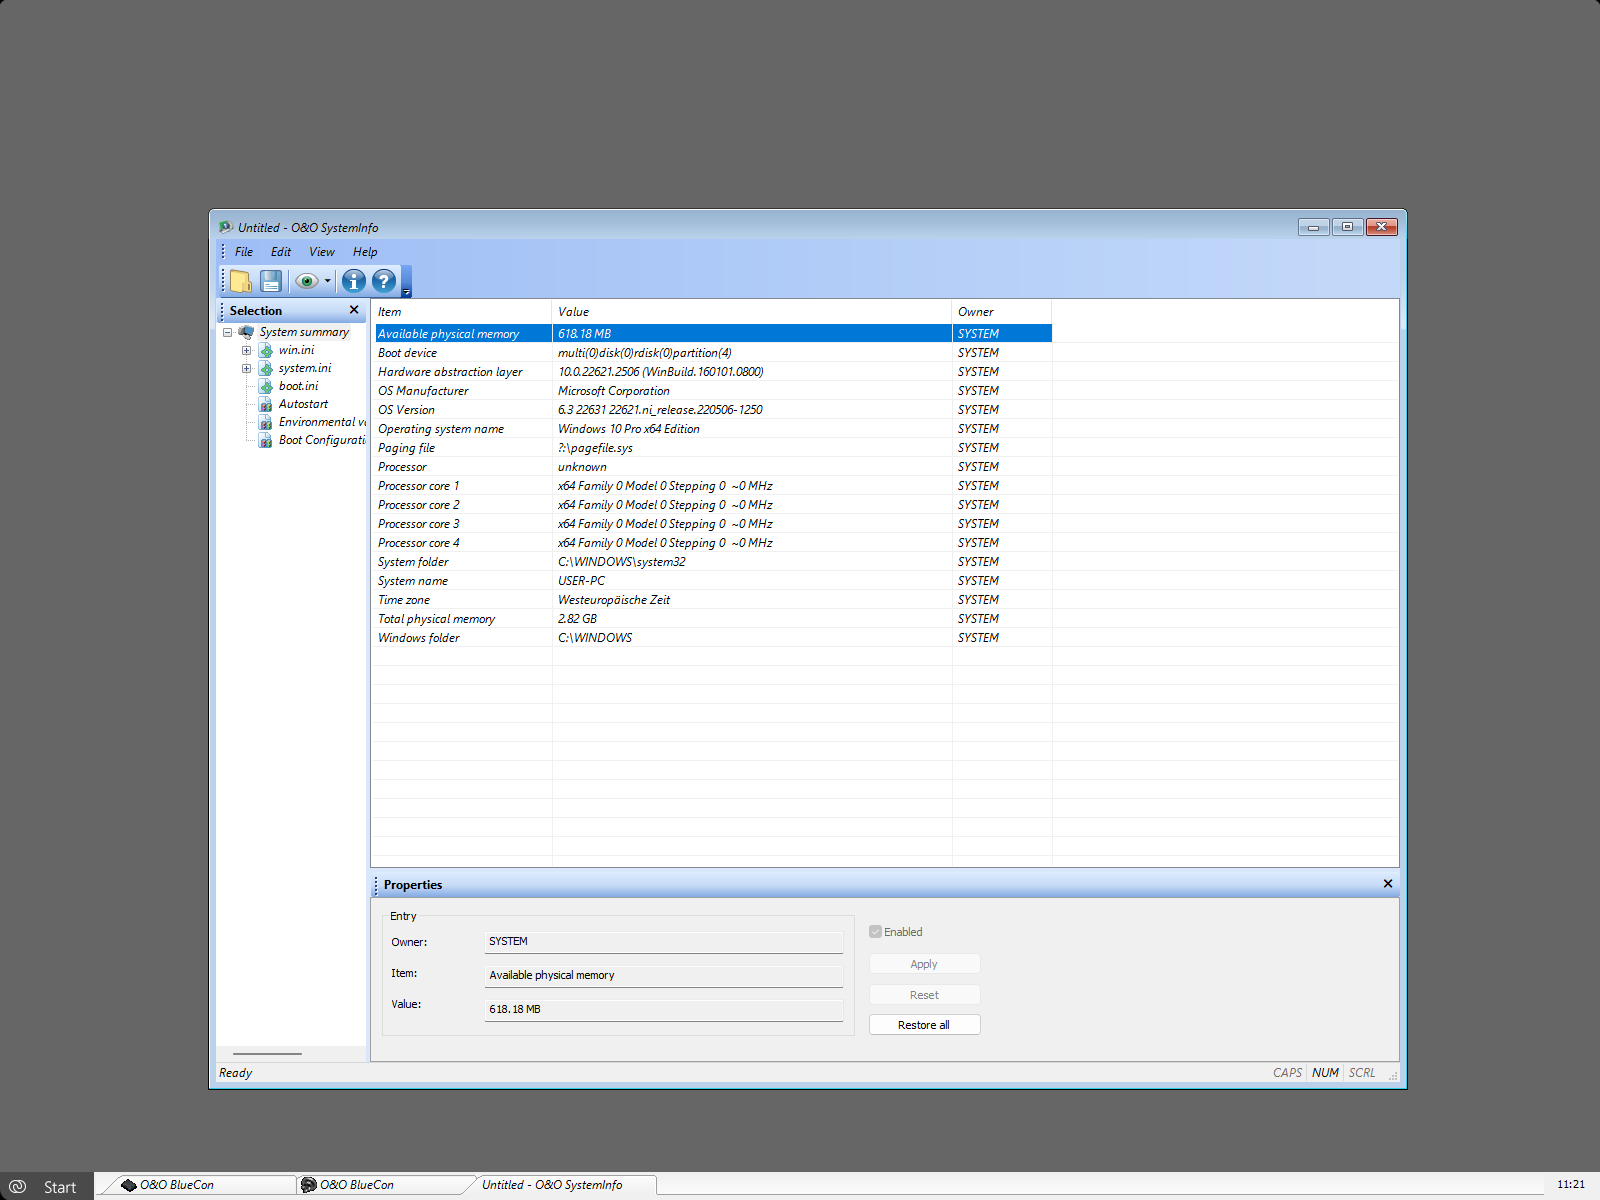1600x1200 pixels.
Task: Sort by Value column header
Action: pyautogui.click(x=752, y=312)
